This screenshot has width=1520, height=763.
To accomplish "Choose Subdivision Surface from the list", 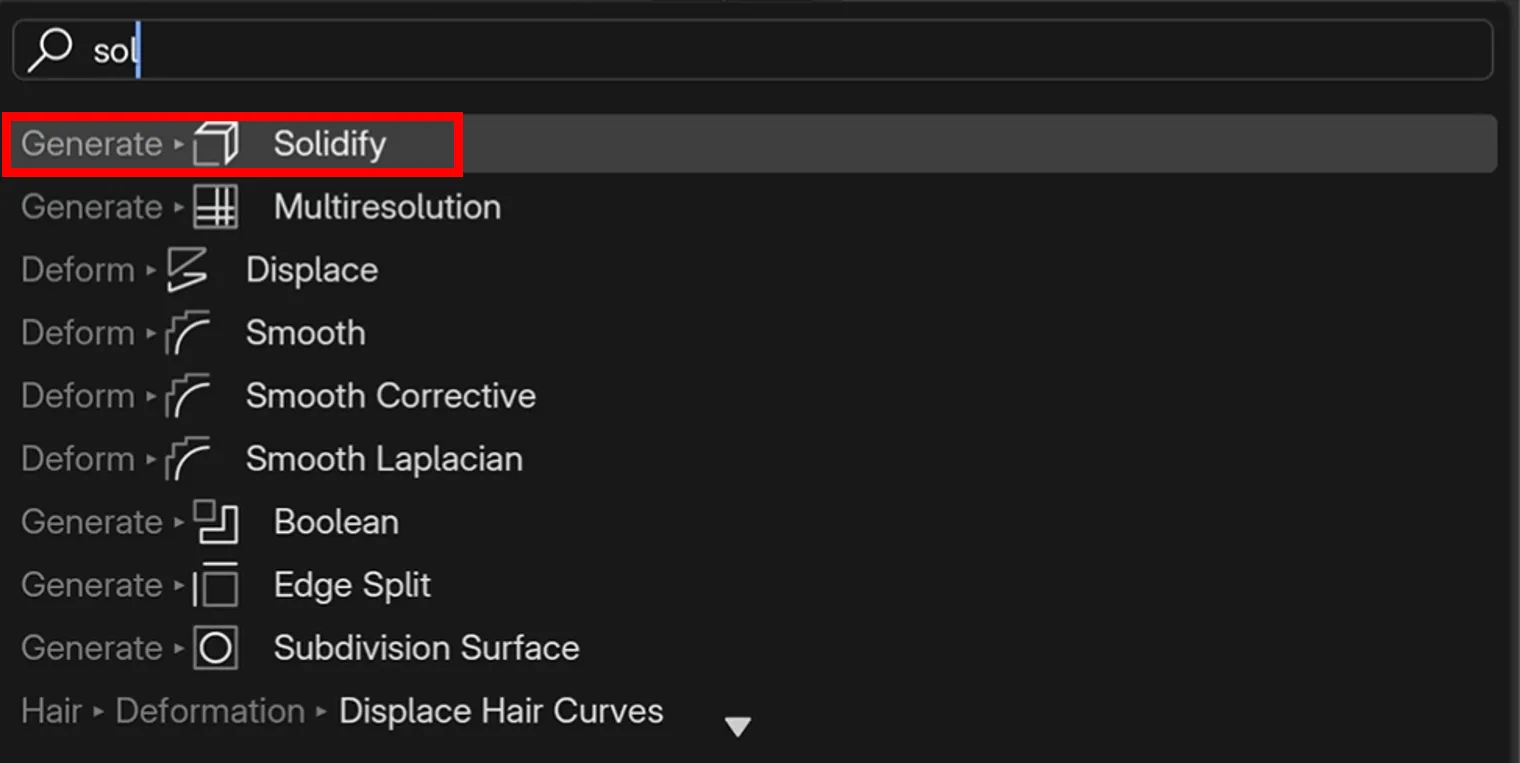I will [x=427, y=648].
